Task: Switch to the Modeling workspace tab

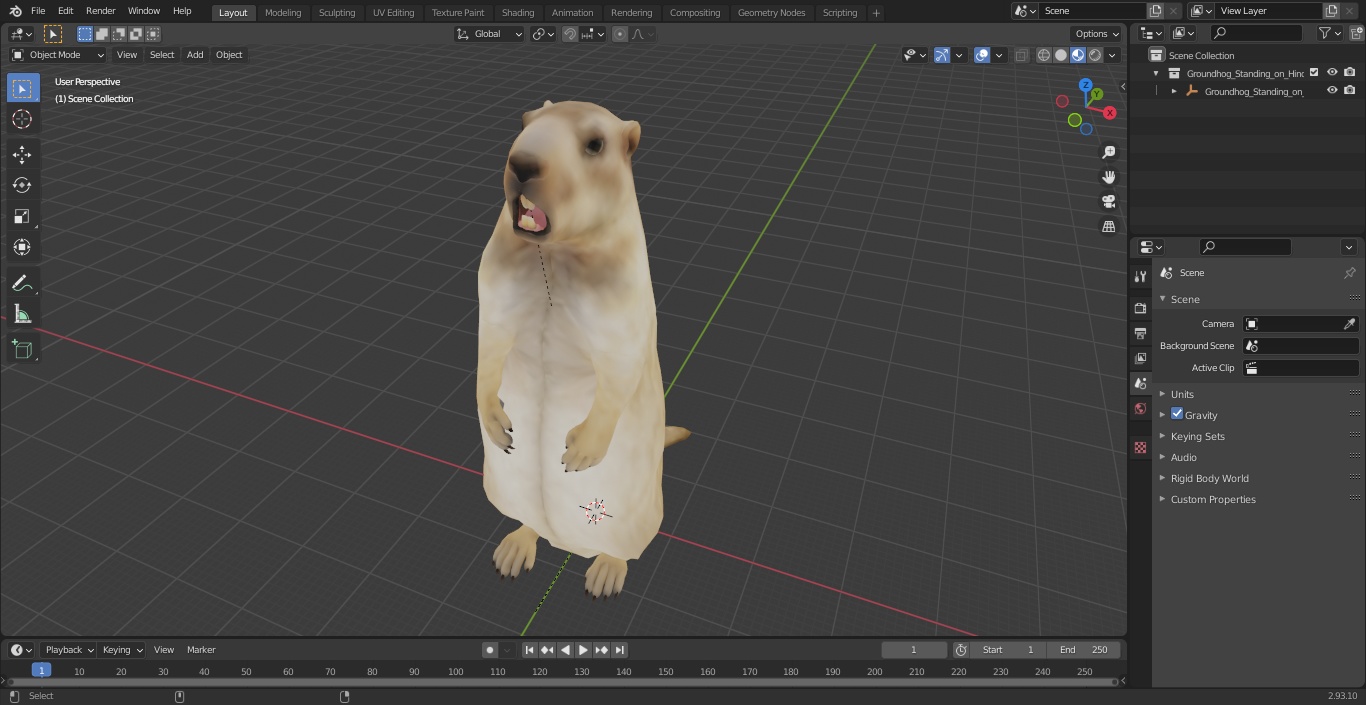Action: [x=283, y=12]
